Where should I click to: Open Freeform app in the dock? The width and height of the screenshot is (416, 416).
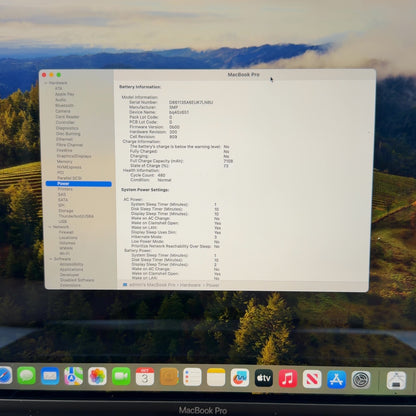[240, 378]
